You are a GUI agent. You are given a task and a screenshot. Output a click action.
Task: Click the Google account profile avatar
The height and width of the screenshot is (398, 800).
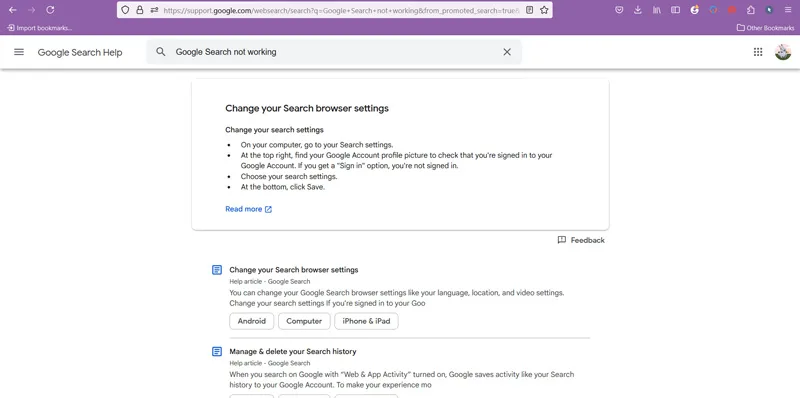[783, 52]
